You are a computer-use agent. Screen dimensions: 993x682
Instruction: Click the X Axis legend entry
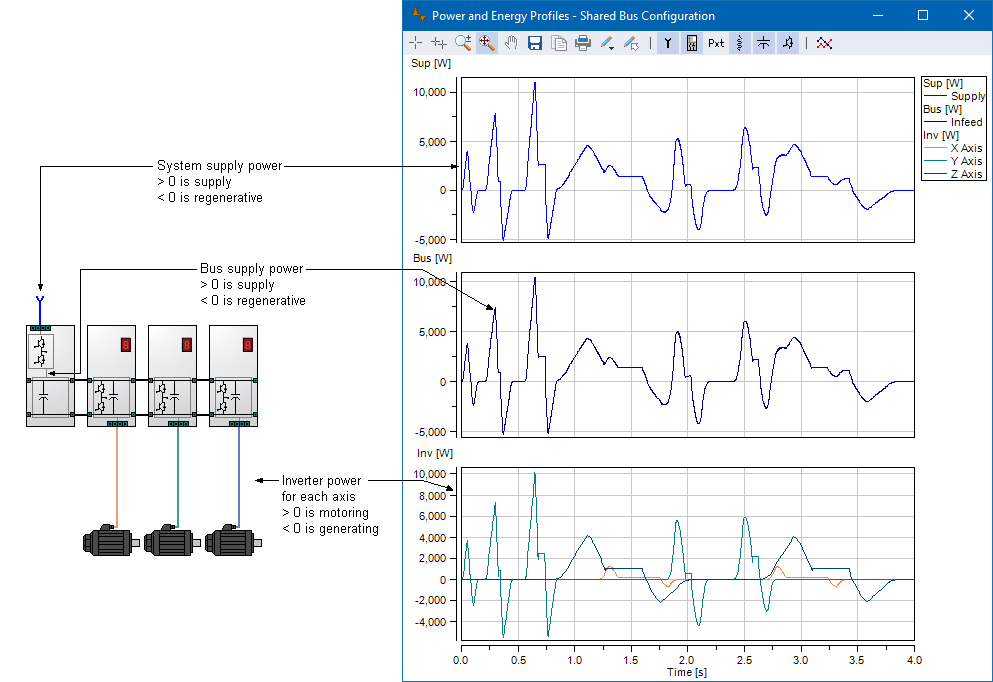pyautogui.click(x=965, y=148)
